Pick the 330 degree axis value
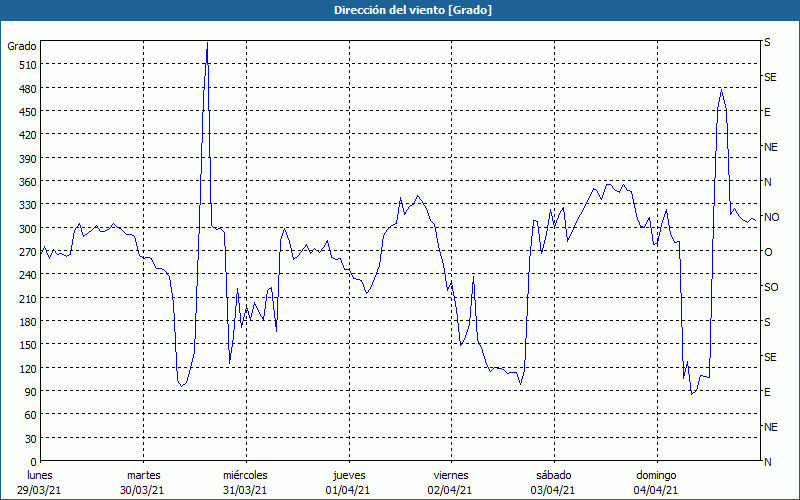The width and height of the screenshot is (800, 500). [27, 205]
